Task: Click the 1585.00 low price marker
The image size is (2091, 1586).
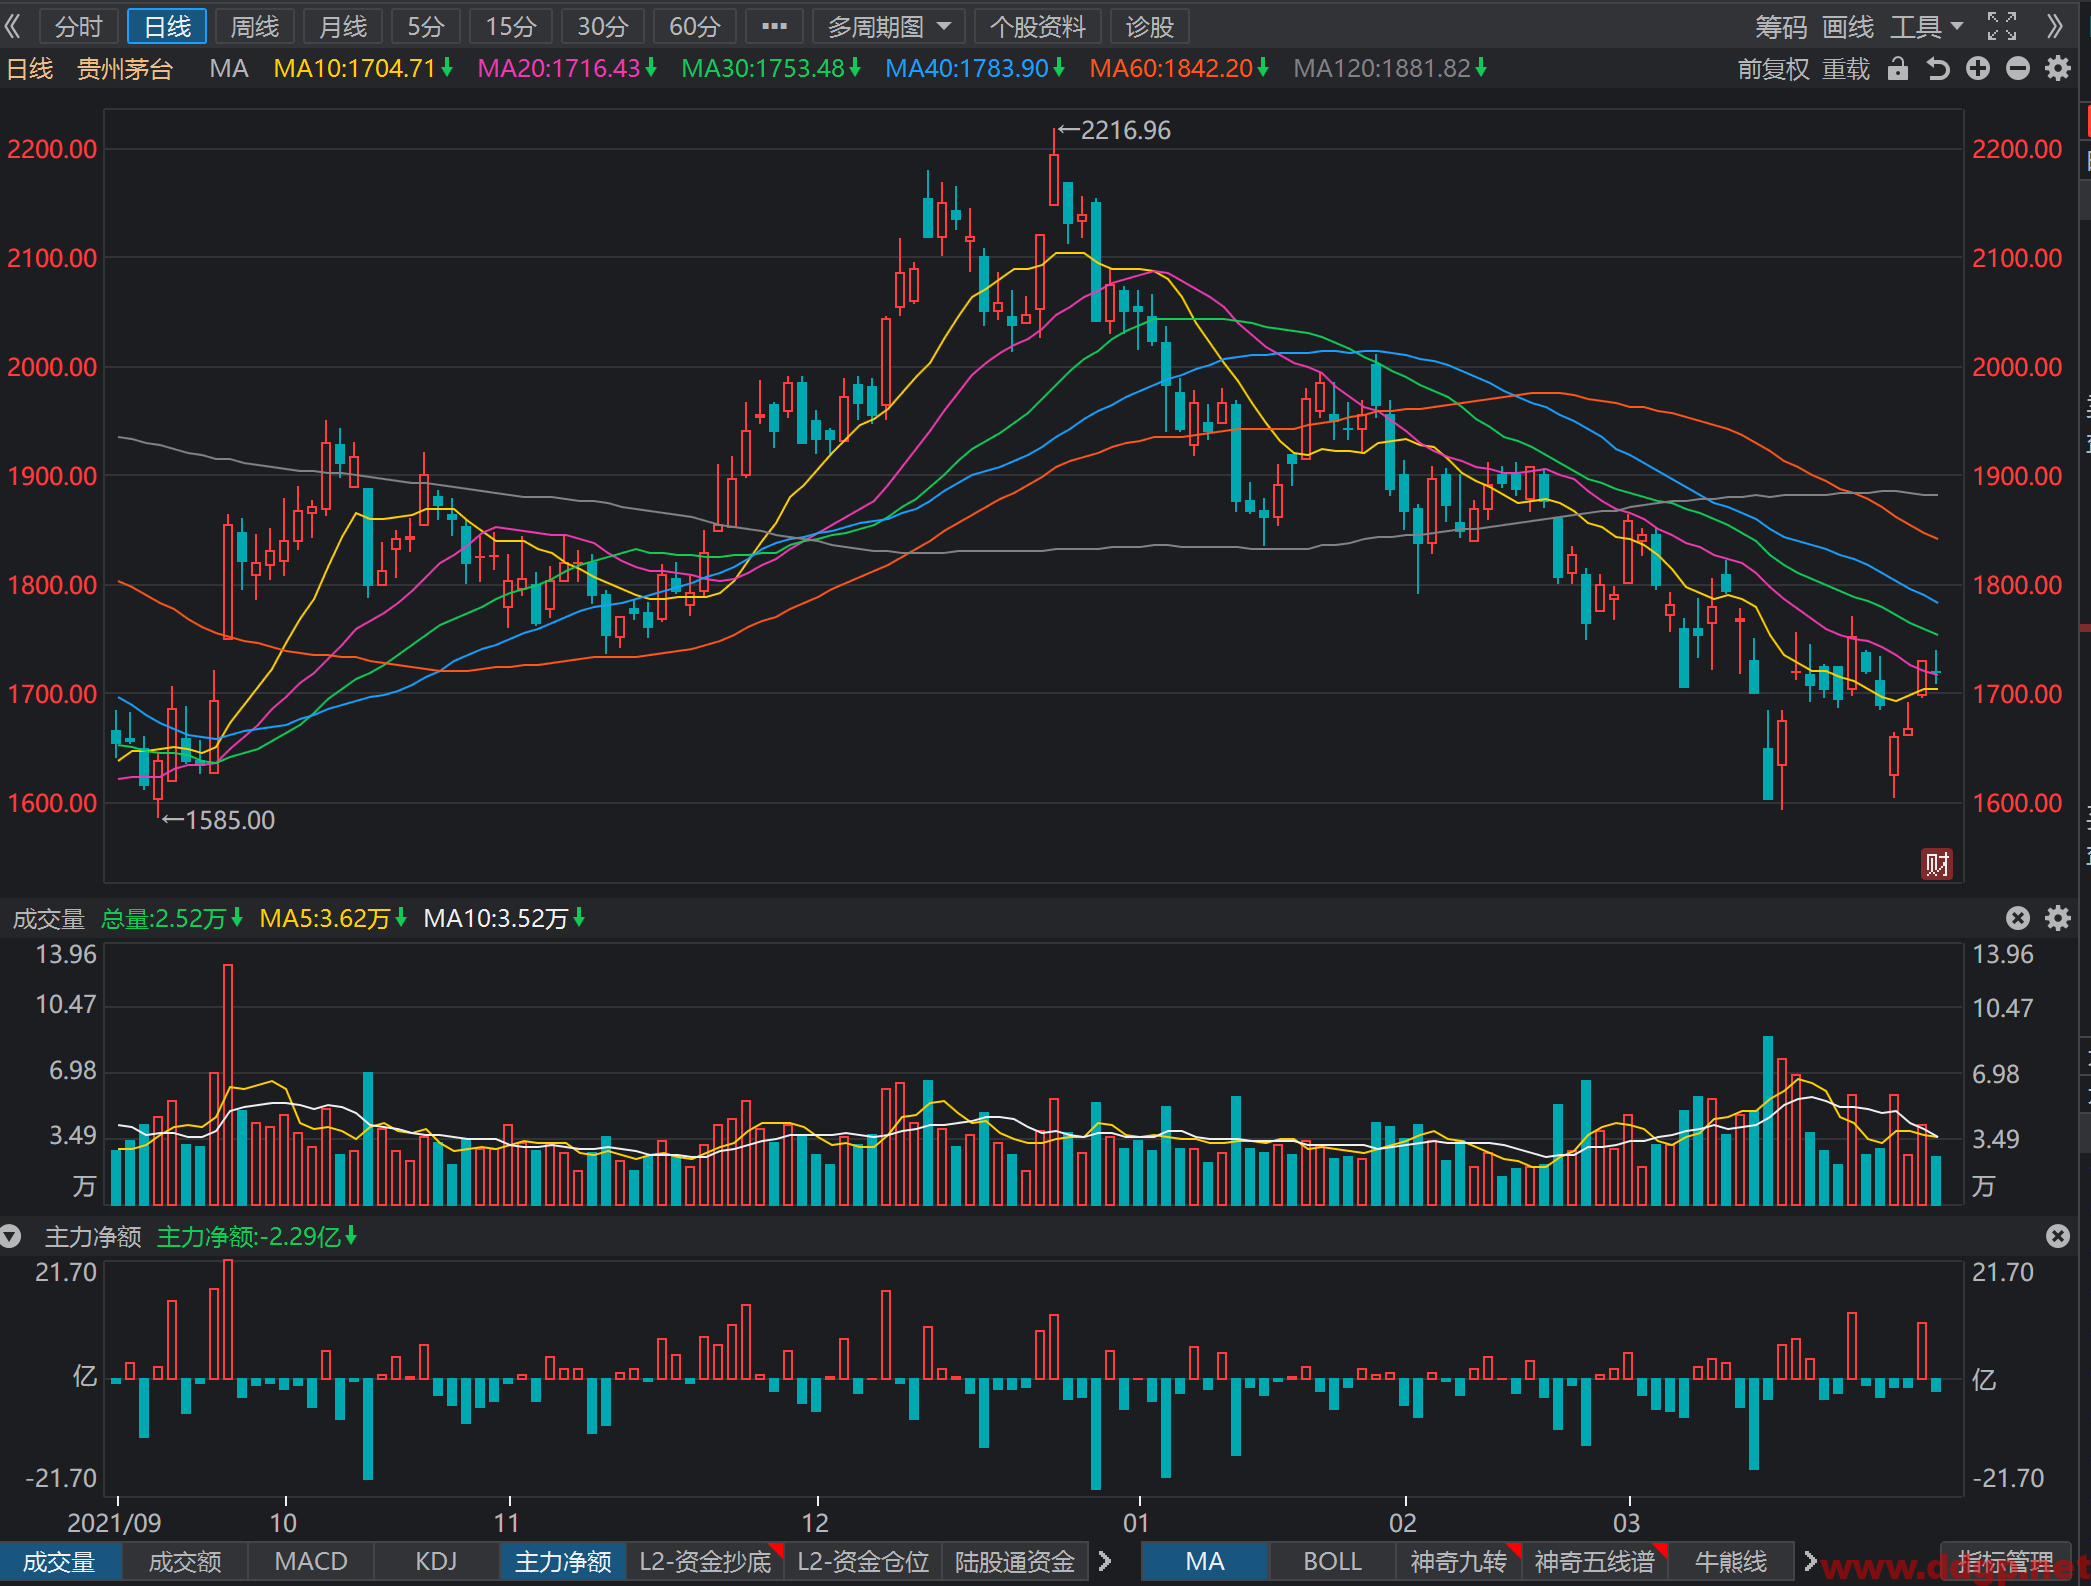Action: coord(218,820)
